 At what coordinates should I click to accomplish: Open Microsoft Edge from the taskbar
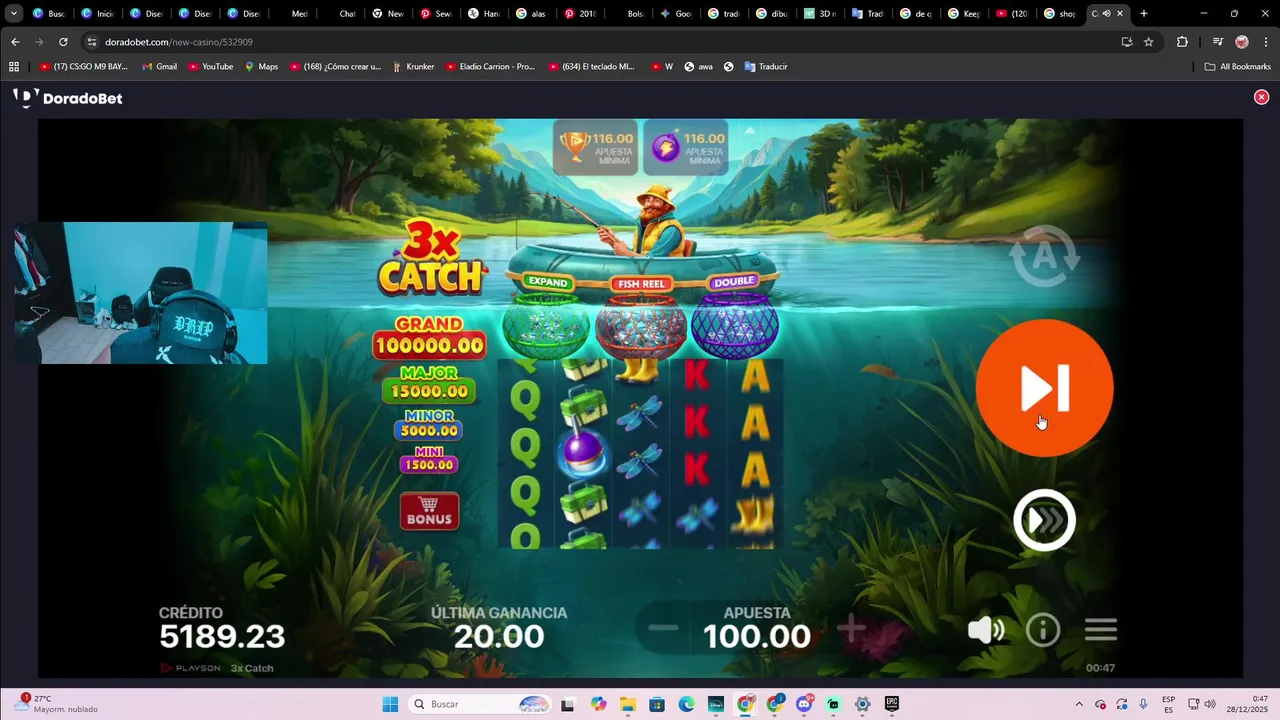click(x=687, y=704)
